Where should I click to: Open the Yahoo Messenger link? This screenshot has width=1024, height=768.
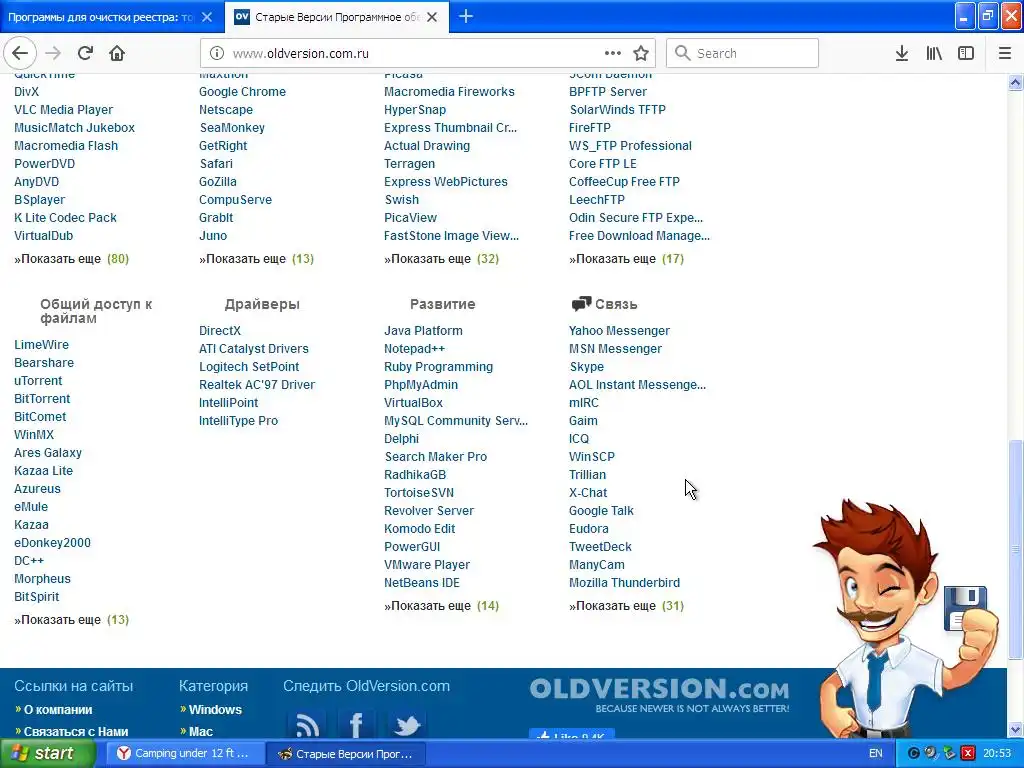point(619,330)
